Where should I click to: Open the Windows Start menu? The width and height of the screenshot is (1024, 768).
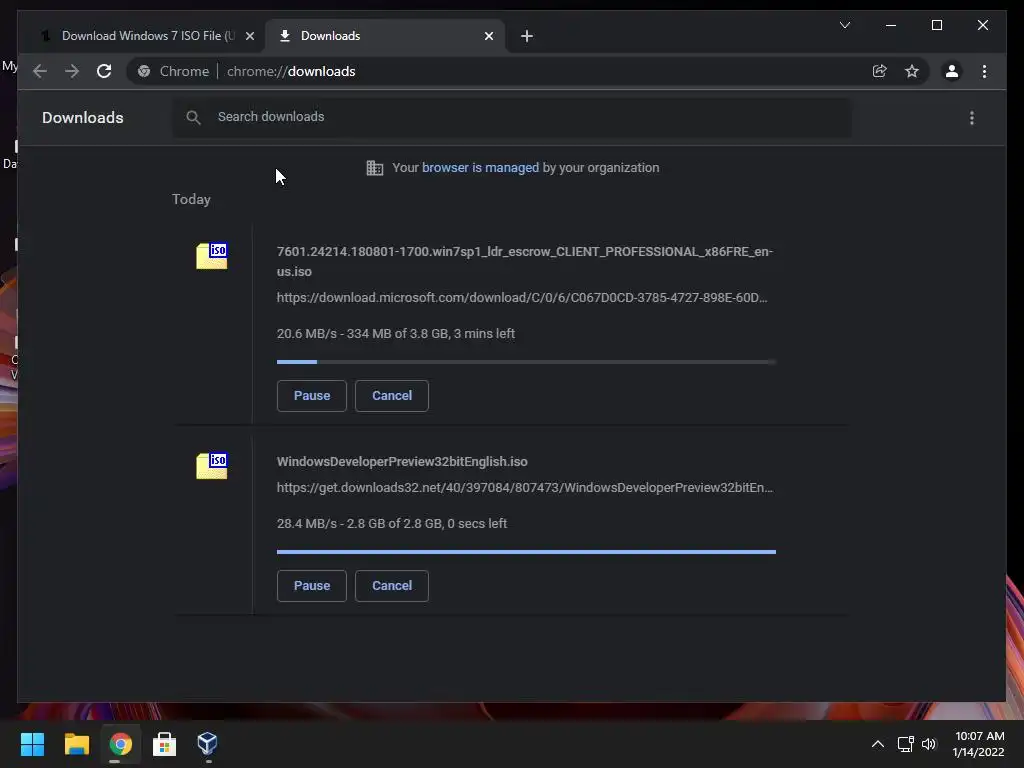pos(32,744)
